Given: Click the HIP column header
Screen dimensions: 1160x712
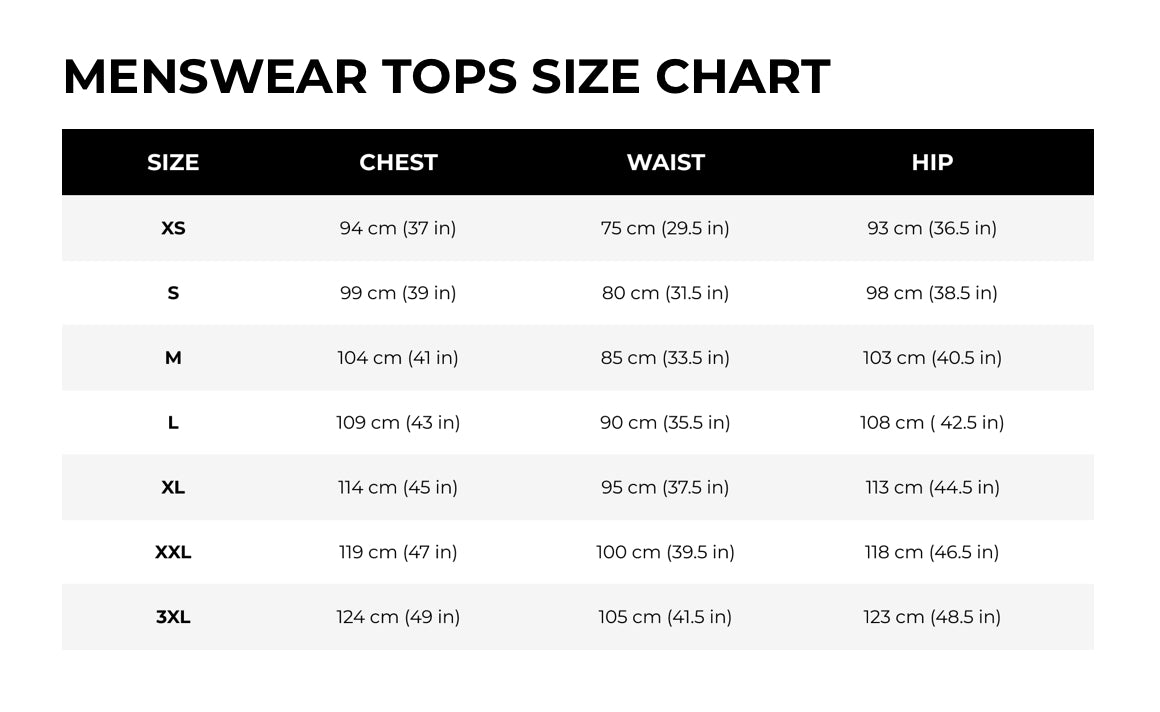Looking at the screenshot, I should point(932,162).
